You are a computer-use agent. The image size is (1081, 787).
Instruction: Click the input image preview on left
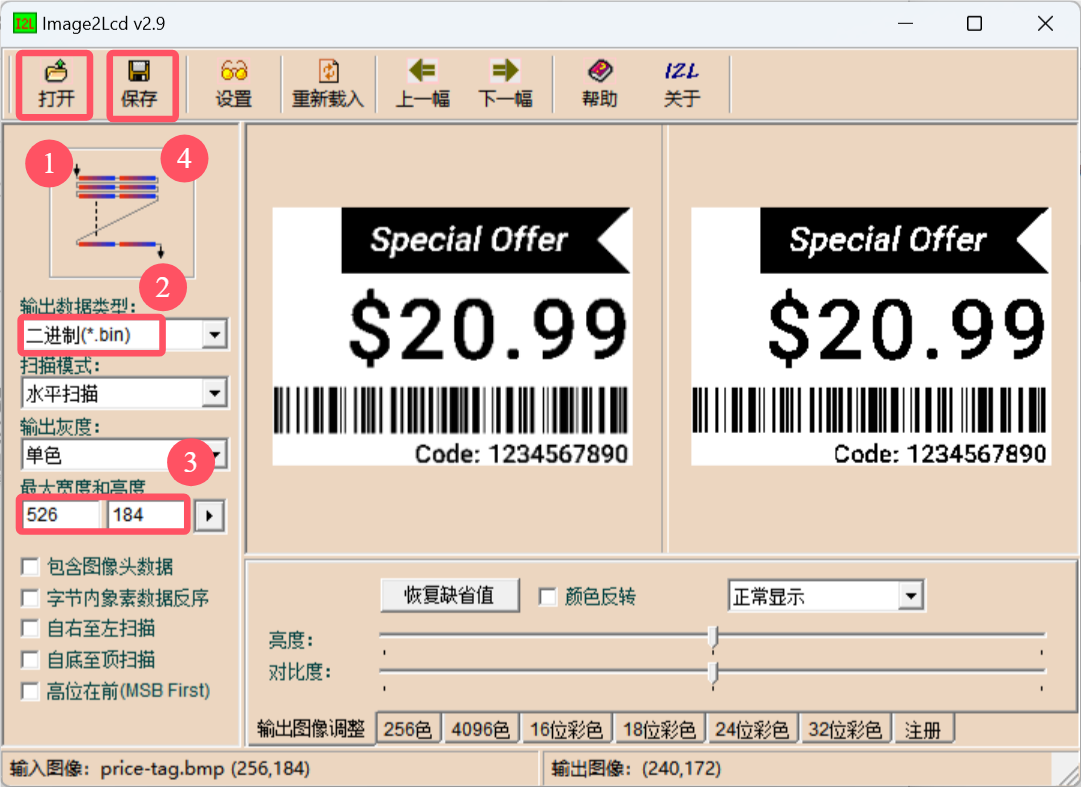click(x=452, y=336)
